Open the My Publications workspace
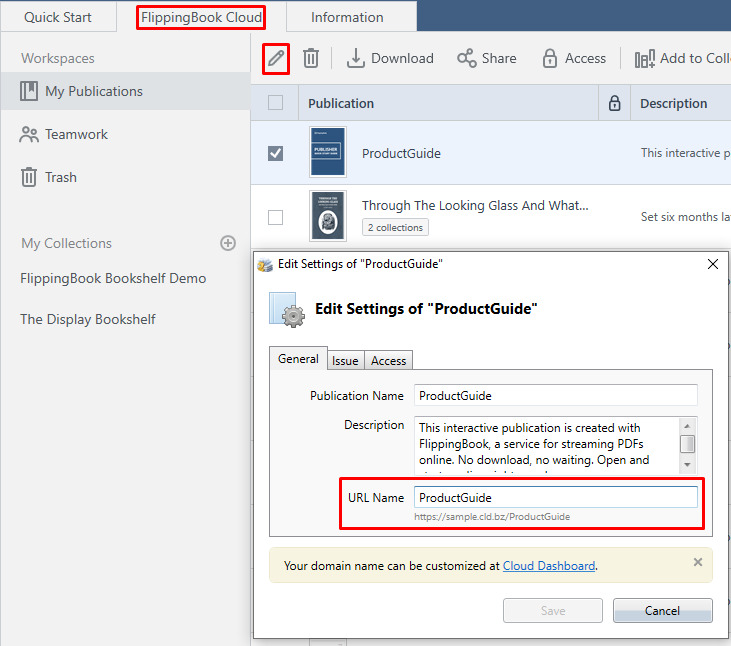The width and height of the screenshot is (731, 646). pos(125,91)
